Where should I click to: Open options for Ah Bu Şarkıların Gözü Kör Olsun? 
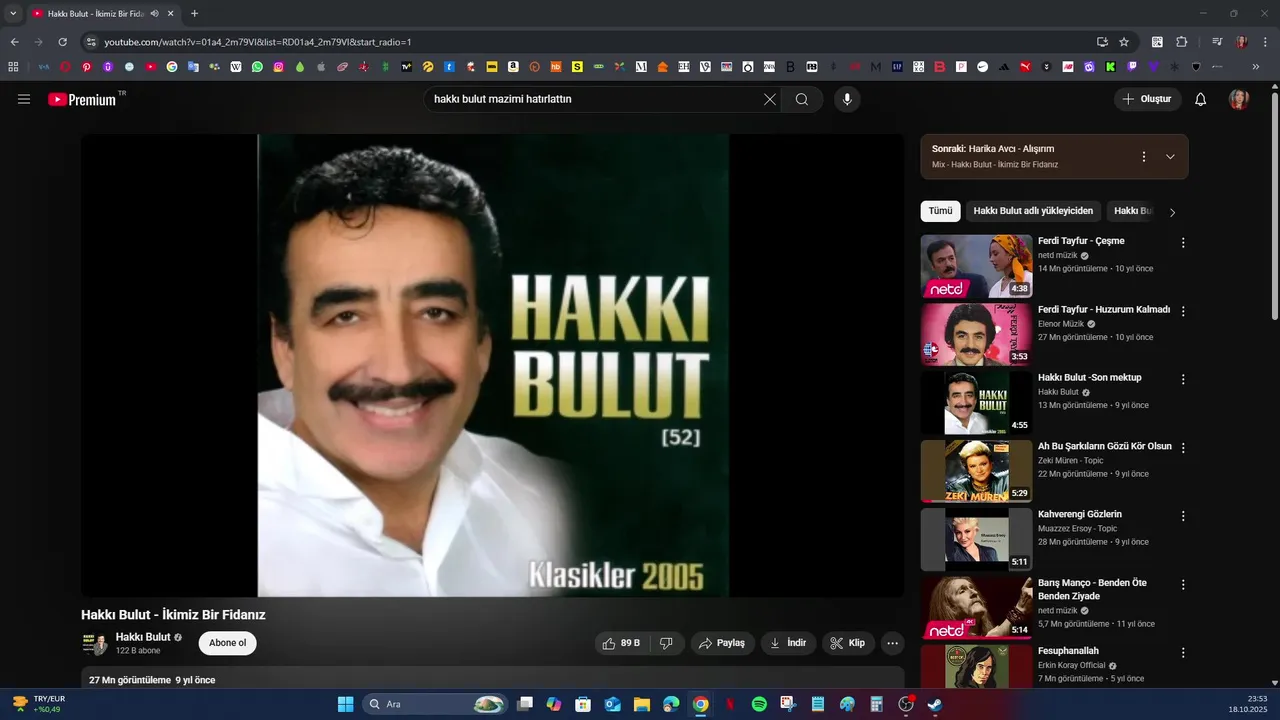pyautogui.click(x=1183, y=448)
